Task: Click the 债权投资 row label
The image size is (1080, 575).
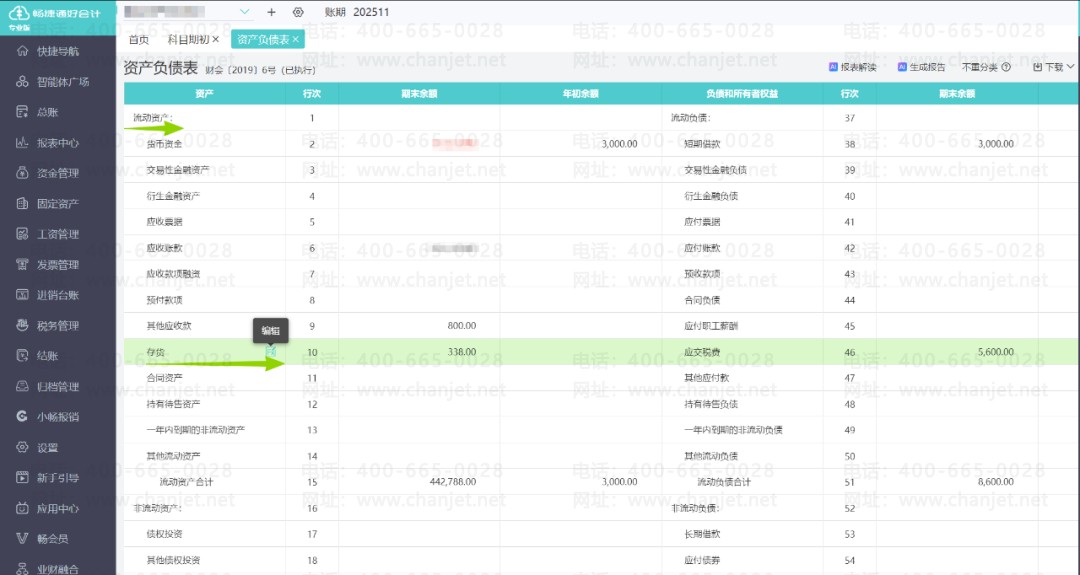Action: pyautogui.click(x=164, y=534)
